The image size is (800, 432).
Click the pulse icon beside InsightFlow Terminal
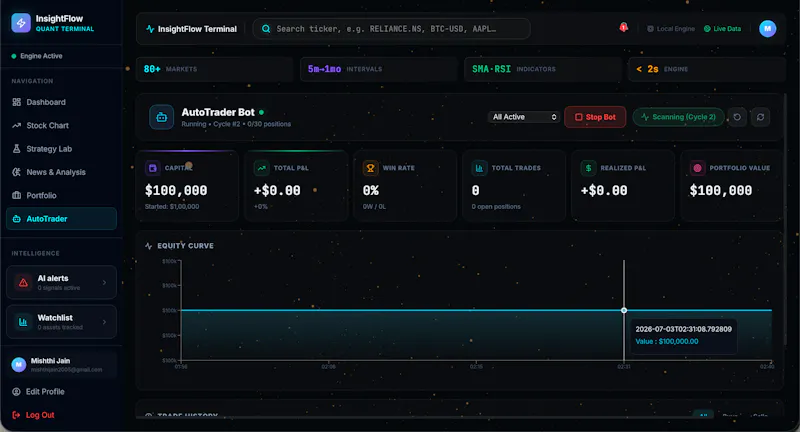click(150, 29)
